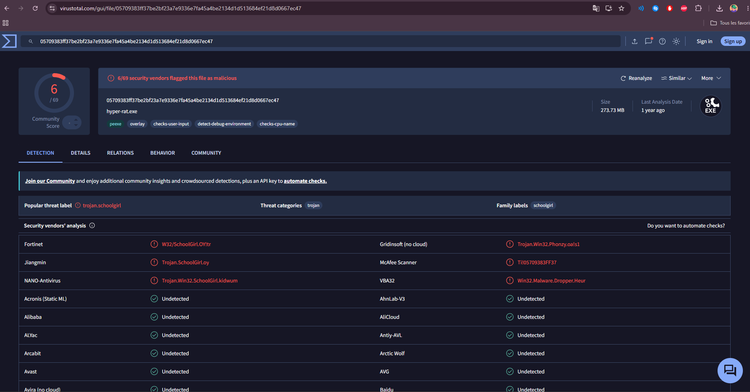Click the VirusTotal sigma logo
The image size is (750, 392).
[x=10, y=41]
